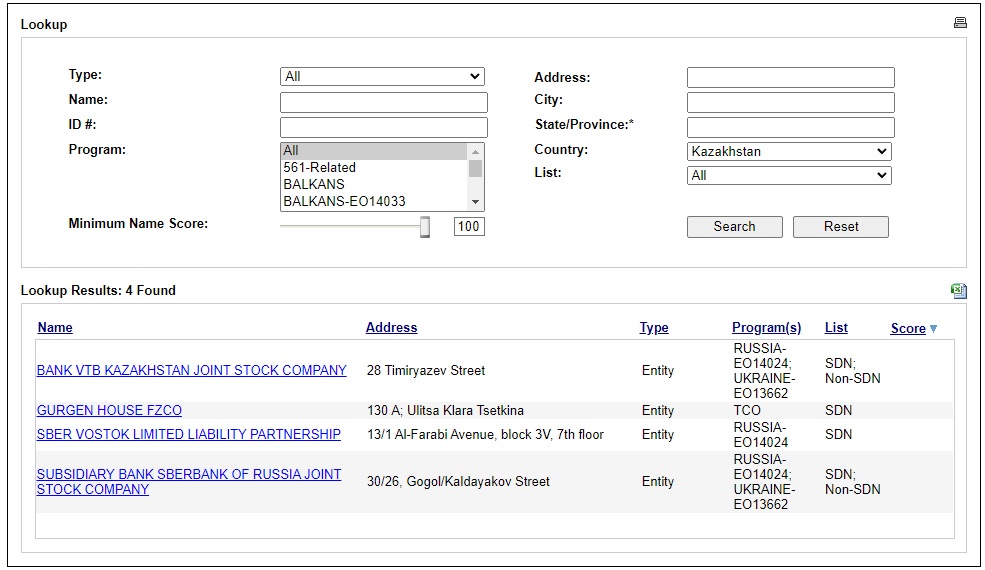Click the minimum score value box
Image resolution: width=985 pixels, height=570 pixels.
tap(469, 226)
